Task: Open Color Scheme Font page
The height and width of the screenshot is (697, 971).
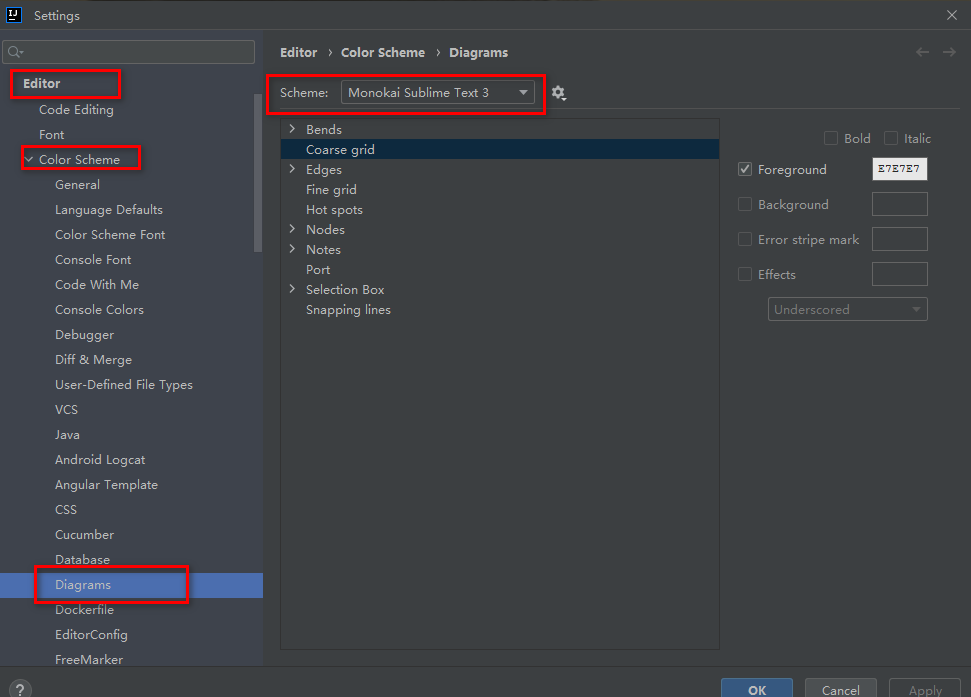Action: coord(110,235)
